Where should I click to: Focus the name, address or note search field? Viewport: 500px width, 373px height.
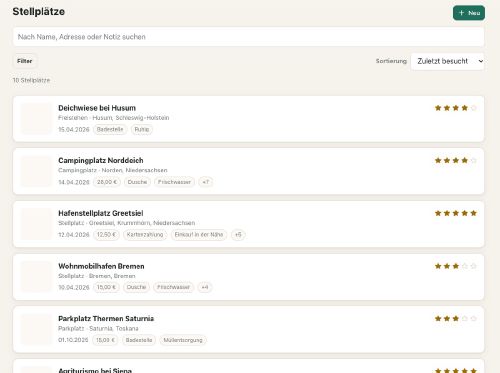248,37
